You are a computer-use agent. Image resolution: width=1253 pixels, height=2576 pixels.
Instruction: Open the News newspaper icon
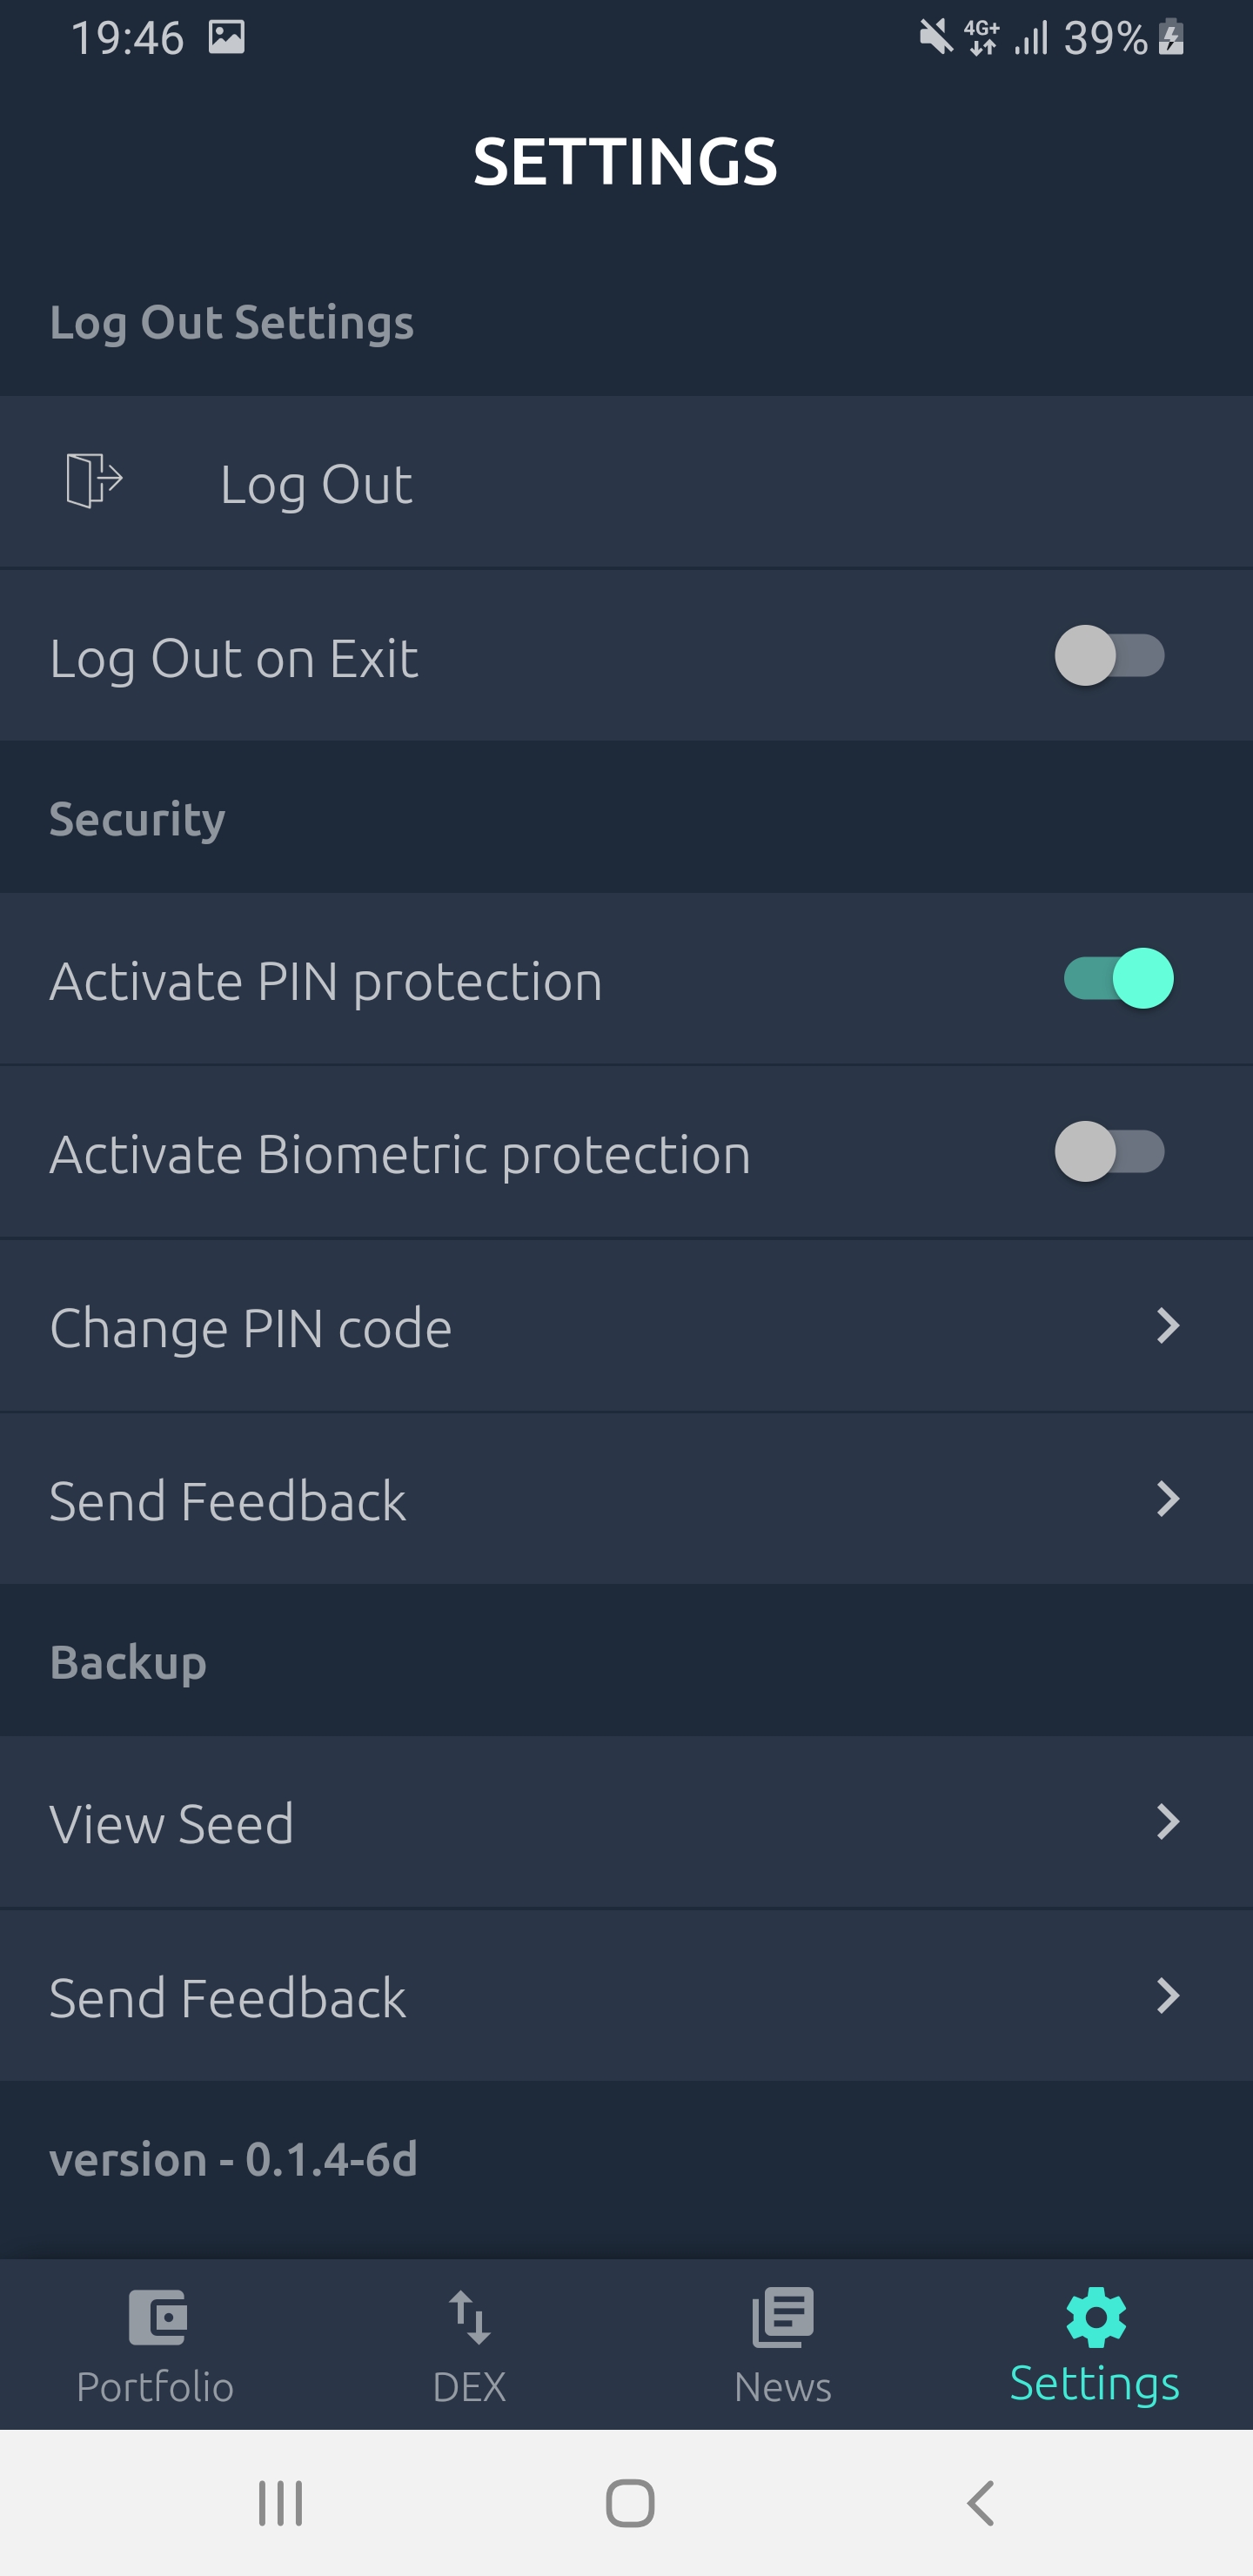pos(783,2317)
